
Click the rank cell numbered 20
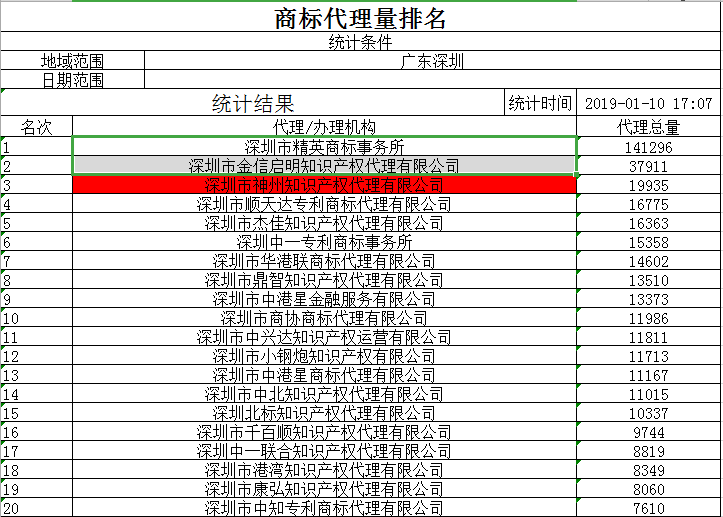point(37,509)
